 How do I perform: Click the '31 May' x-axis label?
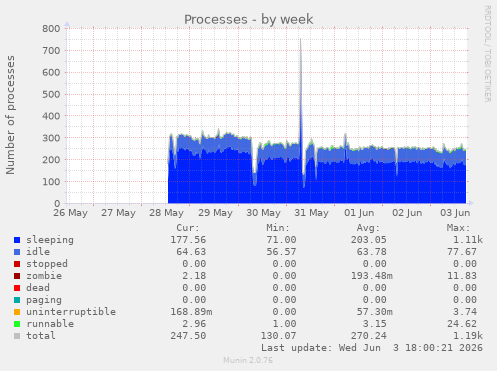pos(311,213)
